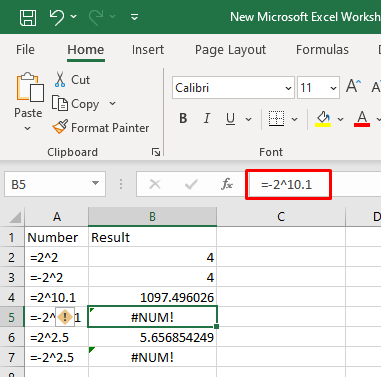Select cell containing =2^2.5
This screenshot has height=377, width=381.
coord(56,337)
